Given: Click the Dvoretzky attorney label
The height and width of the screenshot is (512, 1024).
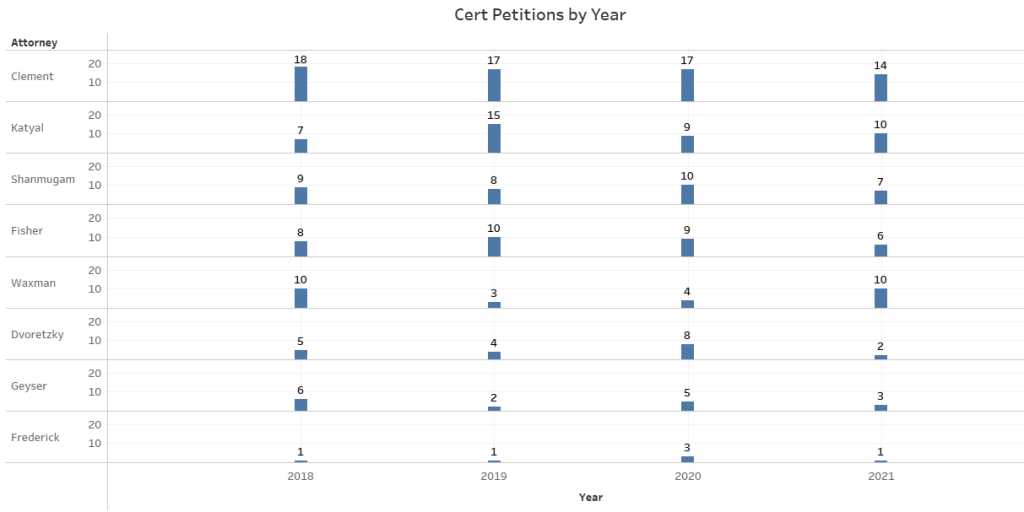Looking at the screenshot, I should click(37, 334).
